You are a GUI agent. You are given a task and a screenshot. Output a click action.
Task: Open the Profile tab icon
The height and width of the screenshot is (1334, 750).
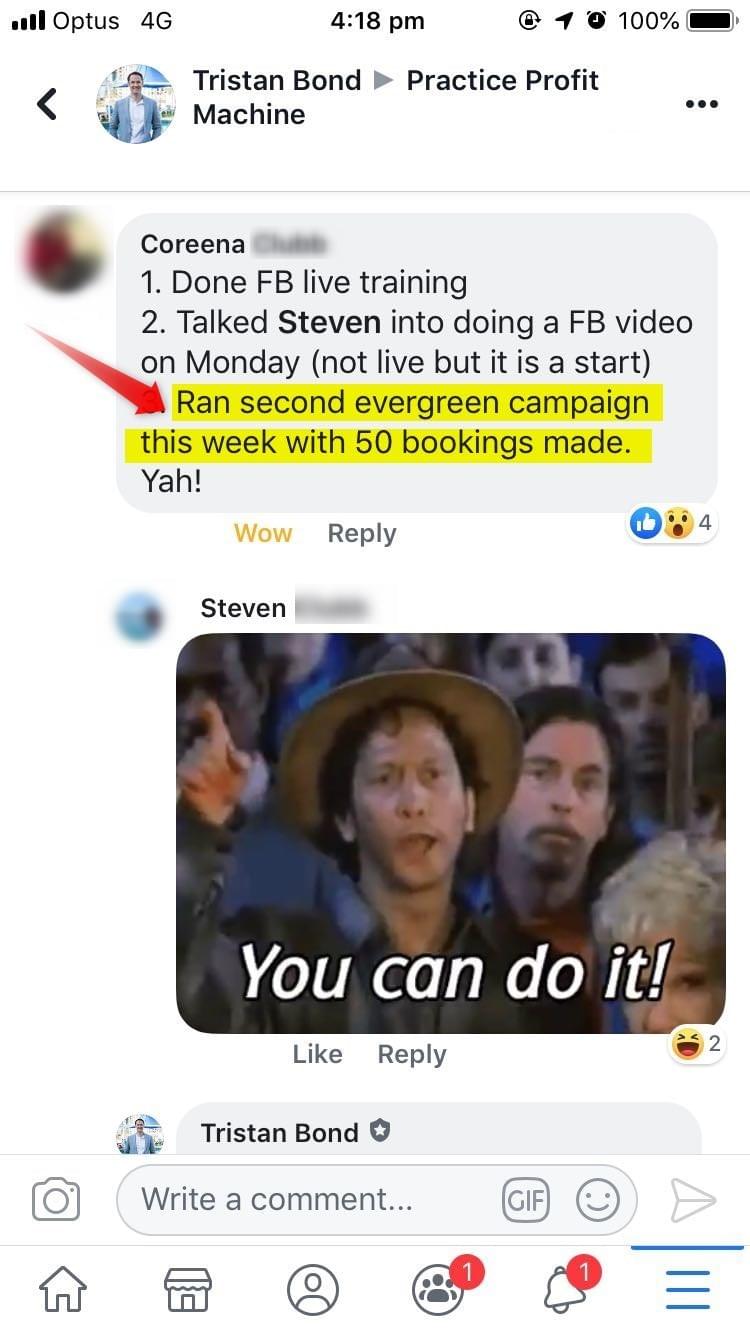313,1290
